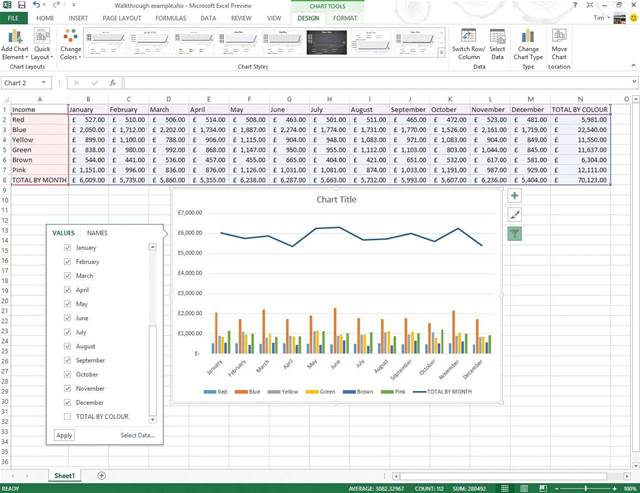
Task: Open the Chart Elements plus button
Action: (x=514, y=197)
